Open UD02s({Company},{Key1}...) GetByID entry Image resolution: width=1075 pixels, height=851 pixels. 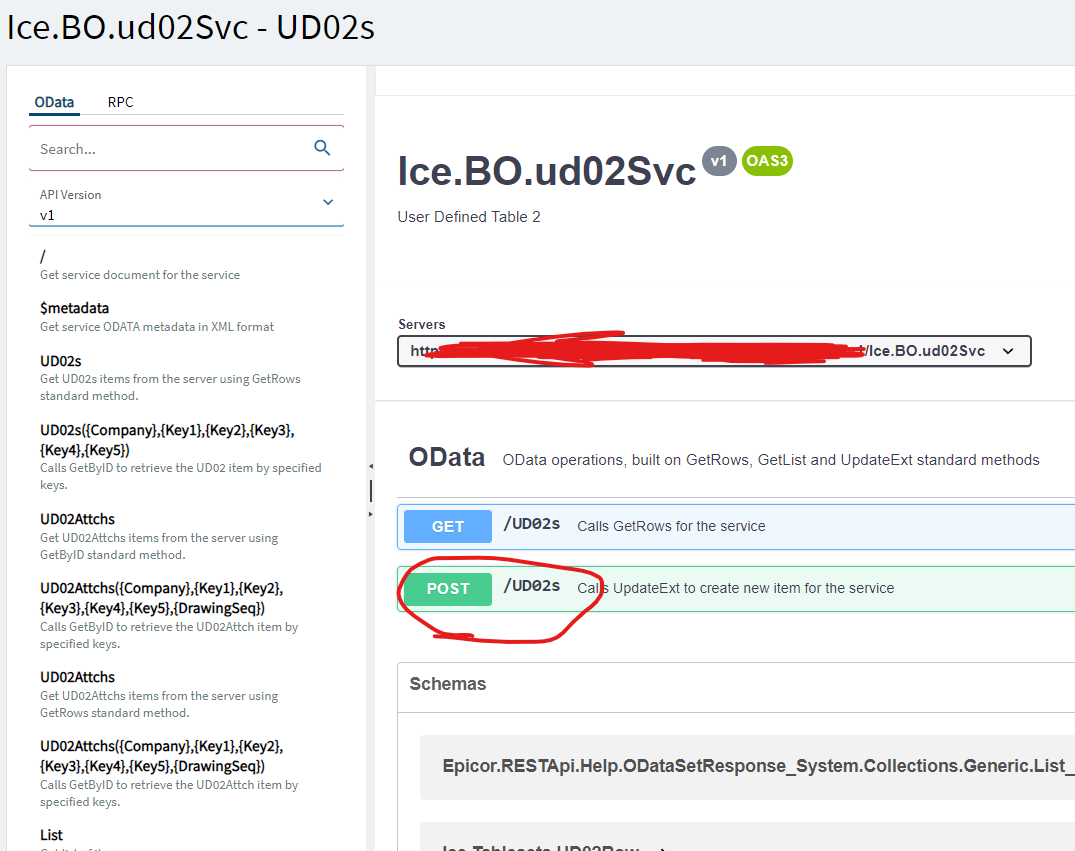point(181,457)
